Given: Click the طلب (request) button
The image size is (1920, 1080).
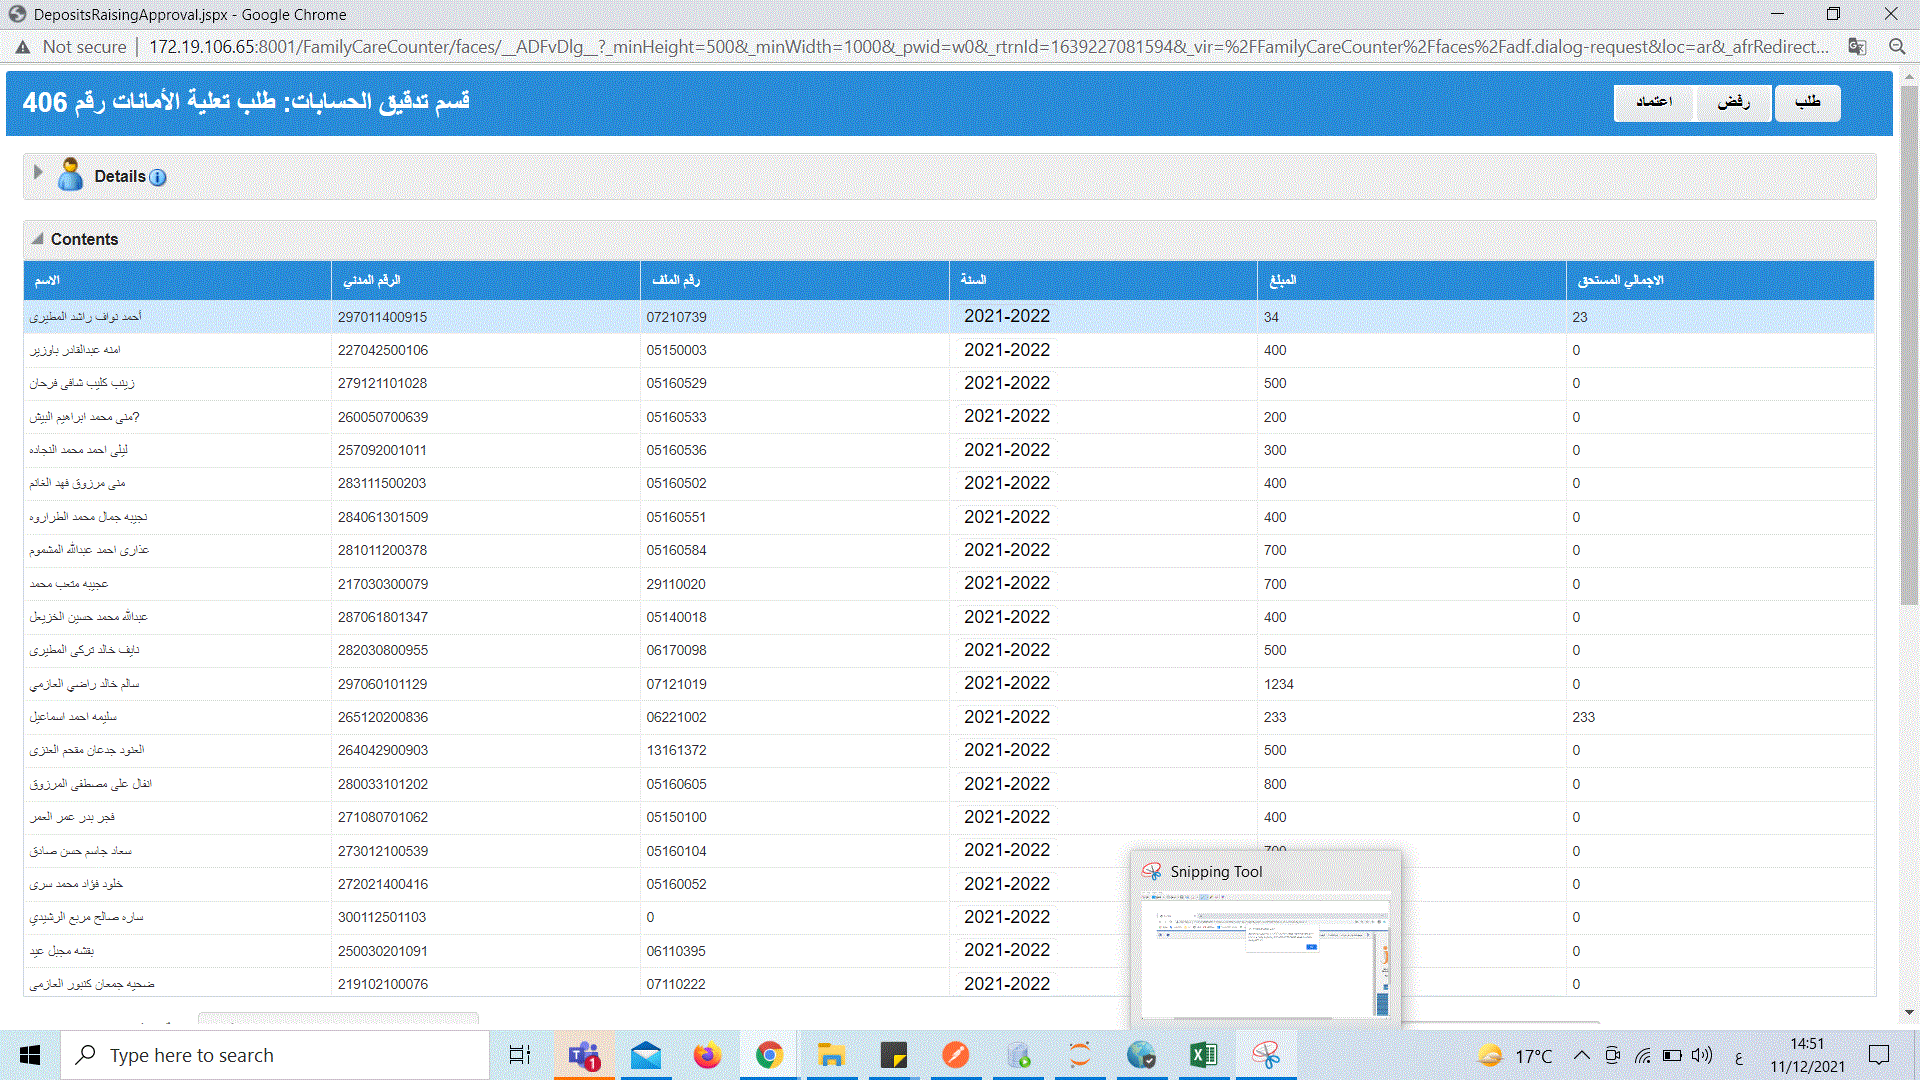Looking at the screenshot, I should 1808,102.
